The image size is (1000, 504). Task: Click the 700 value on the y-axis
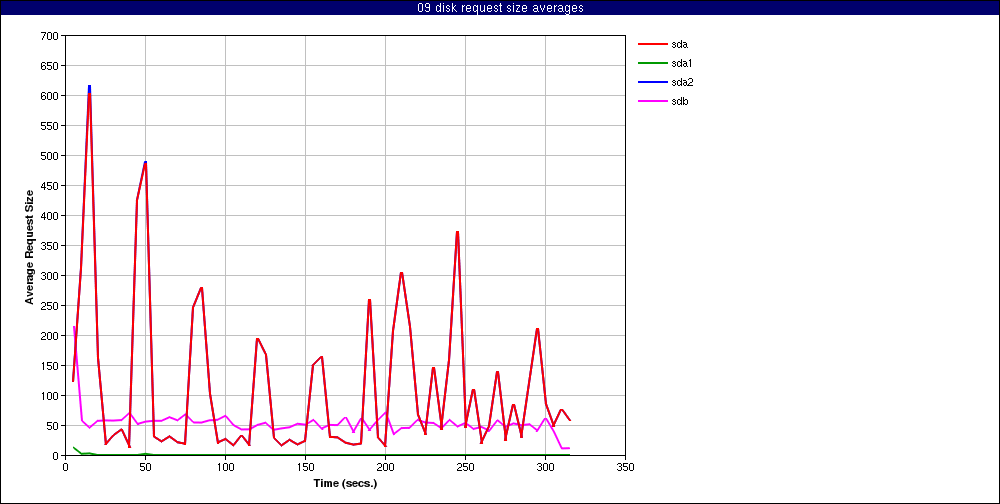coord(49,36)
